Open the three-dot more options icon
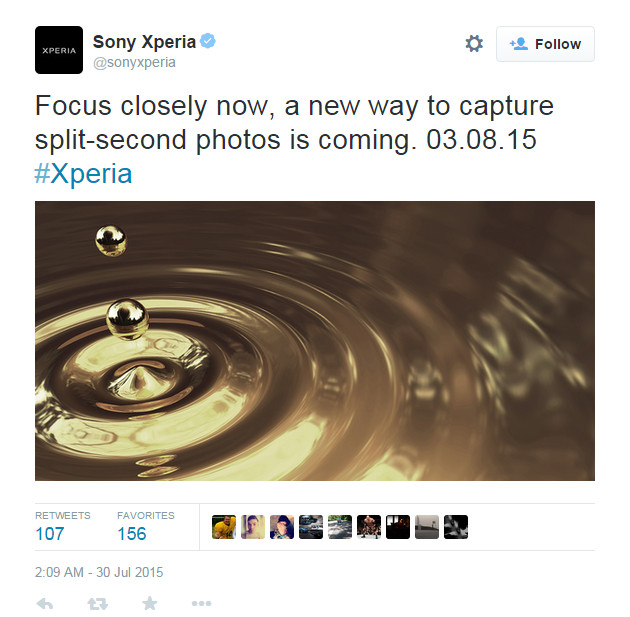Screen dimensions: 630x617 tap(201, 603)
